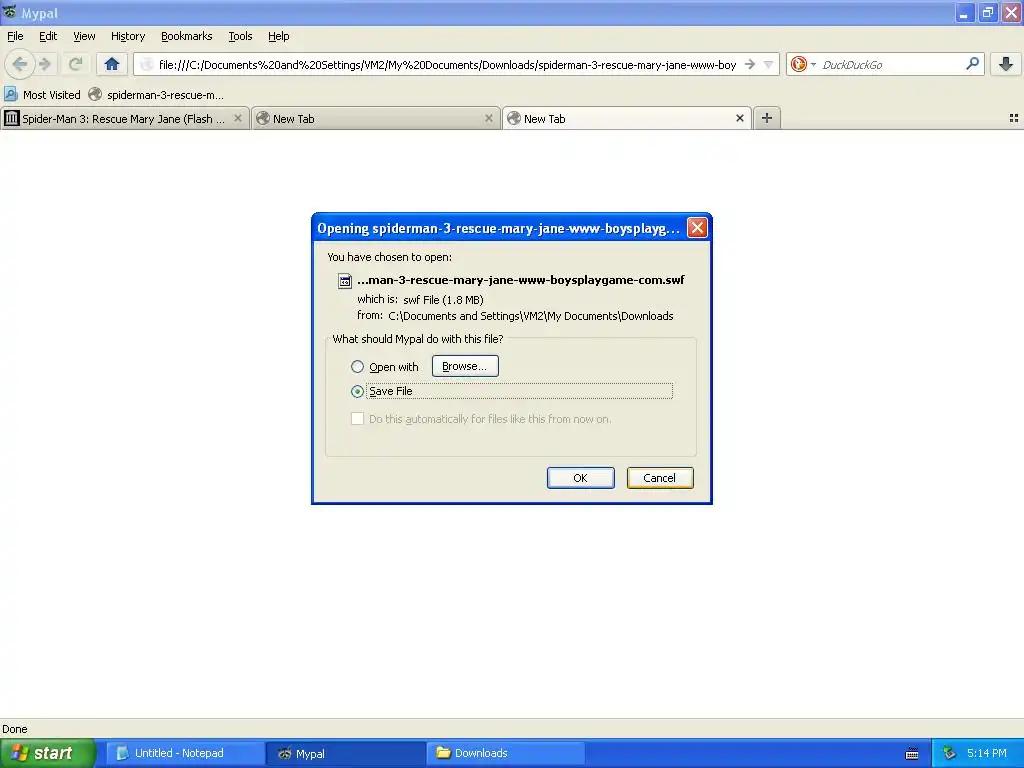Image resolution: width=1024 pixels, height=768 pixels.
Task: Switch to the middle New Tab
Action: (376, 118)
